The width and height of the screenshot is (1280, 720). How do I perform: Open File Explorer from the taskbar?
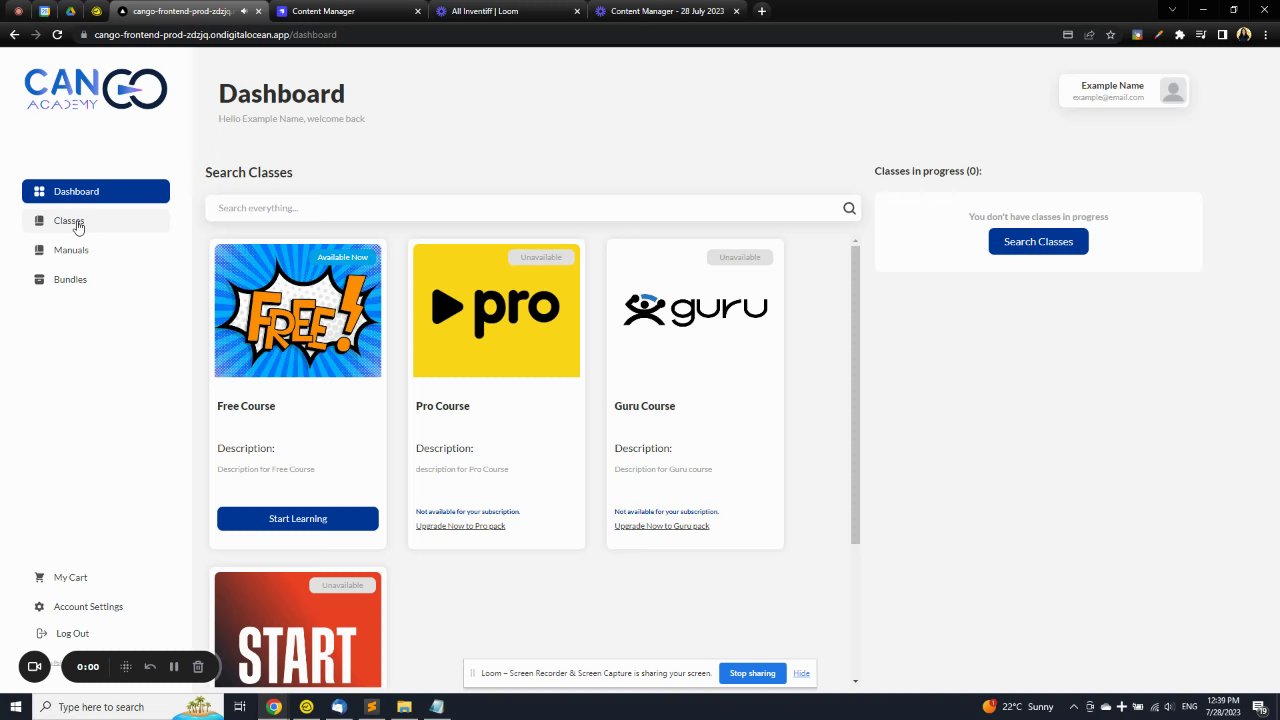pos(404,707)
